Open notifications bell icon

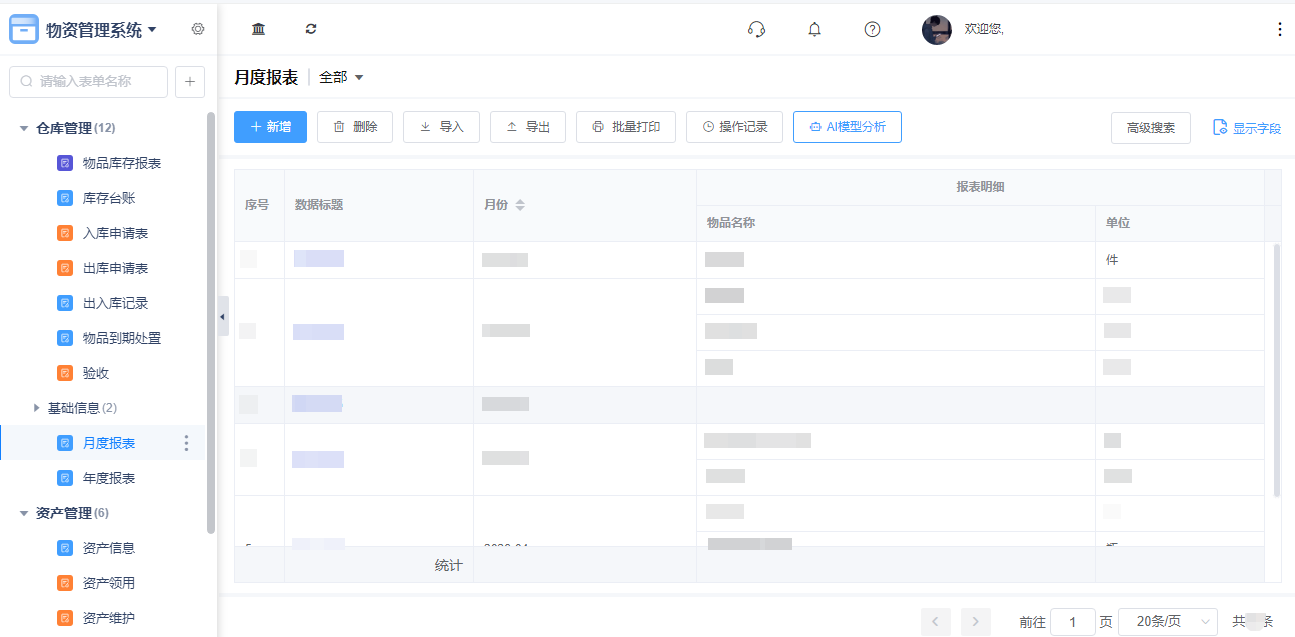click(x=814, y=29)
